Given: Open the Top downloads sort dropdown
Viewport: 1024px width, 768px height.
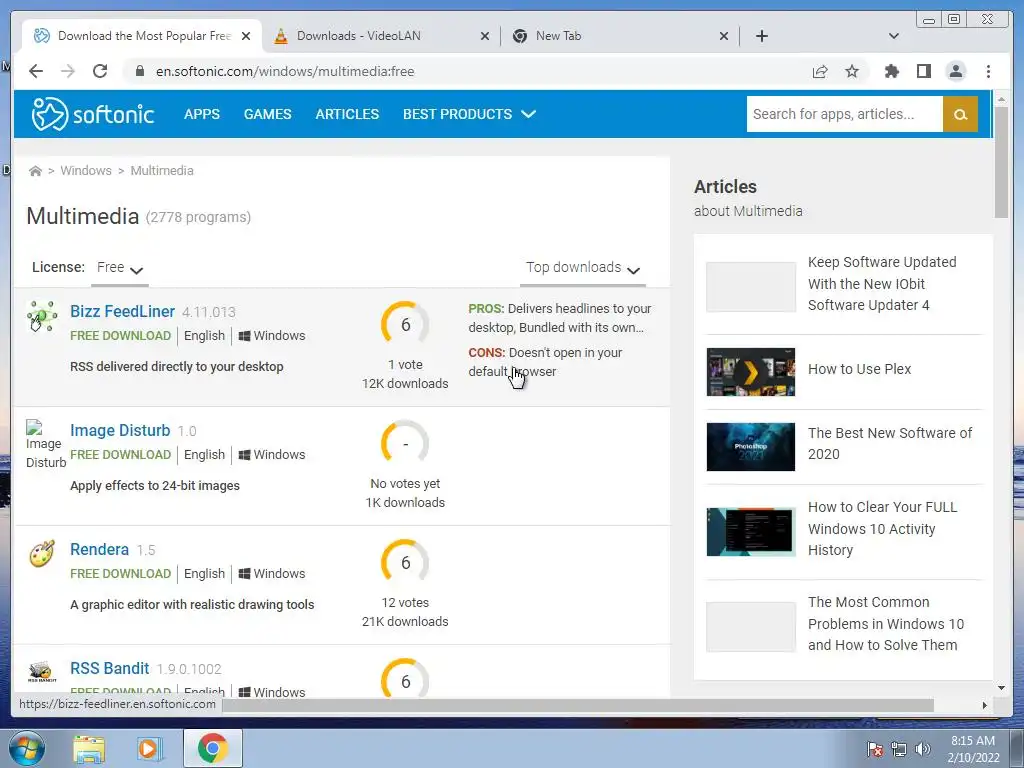Looking at the screenshot, I should 583,268.
